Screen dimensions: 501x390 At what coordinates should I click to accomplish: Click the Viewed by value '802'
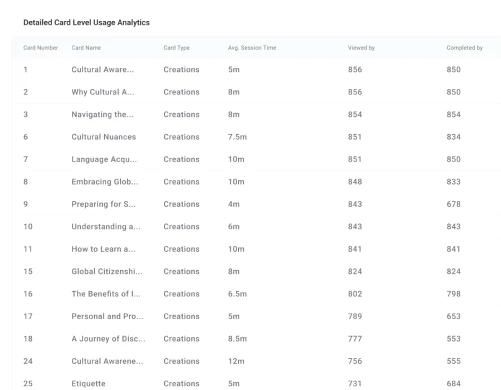point(355,294)
